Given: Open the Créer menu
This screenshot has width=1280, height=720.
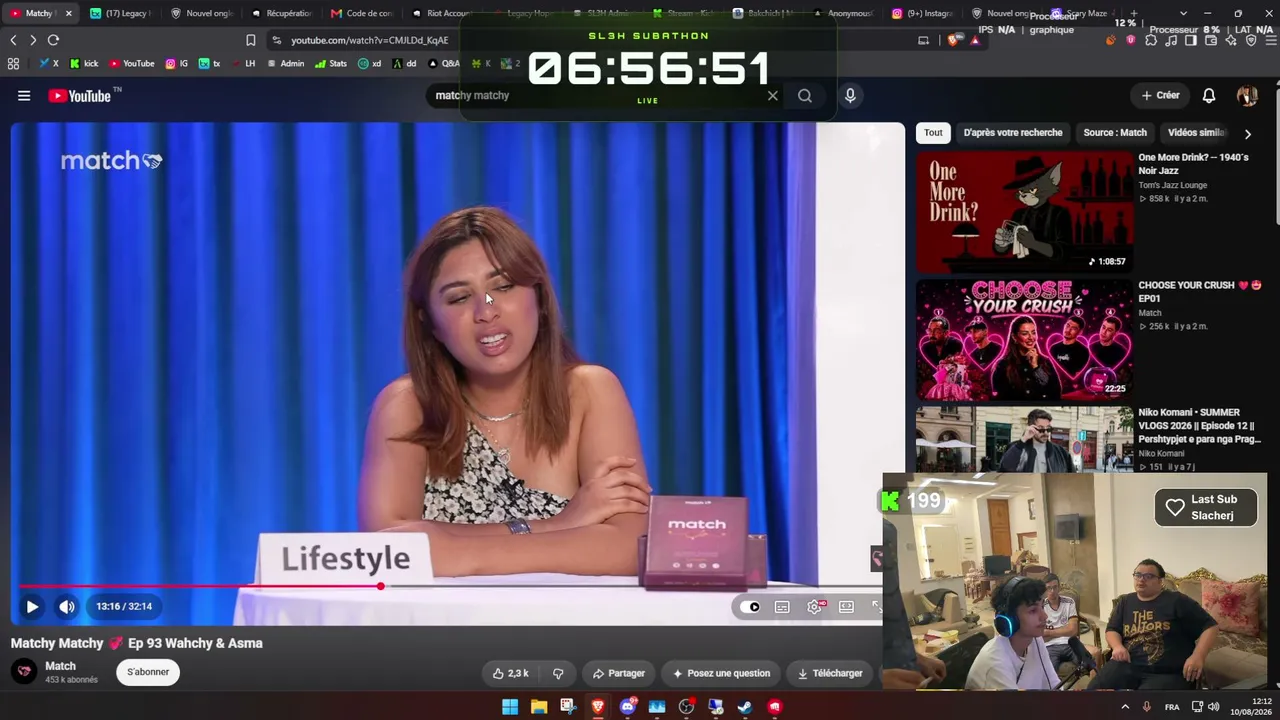Looking at the screenshot, I should click(1161, 96).
